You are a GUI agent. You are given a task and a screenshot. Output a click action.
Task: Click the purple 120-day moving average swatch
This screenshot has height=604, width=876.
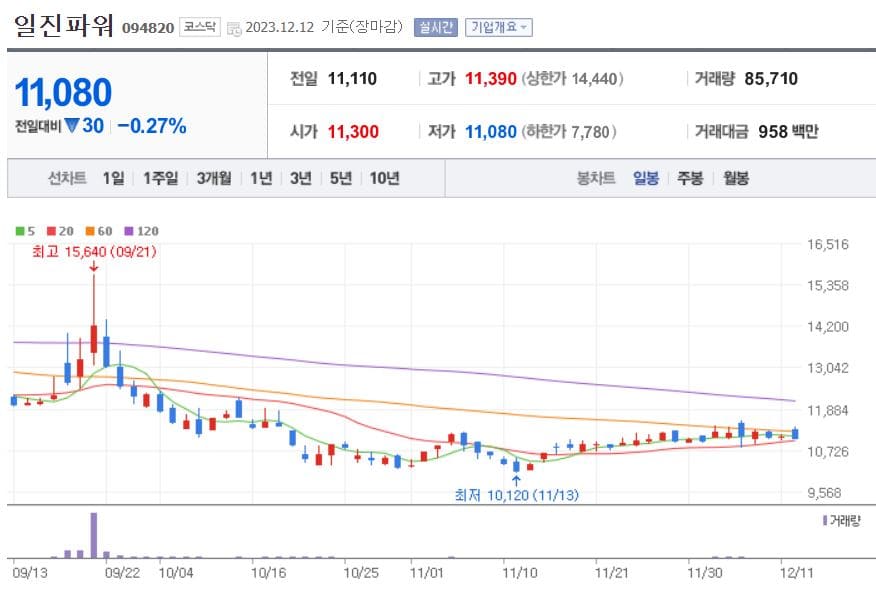(129, 231)
